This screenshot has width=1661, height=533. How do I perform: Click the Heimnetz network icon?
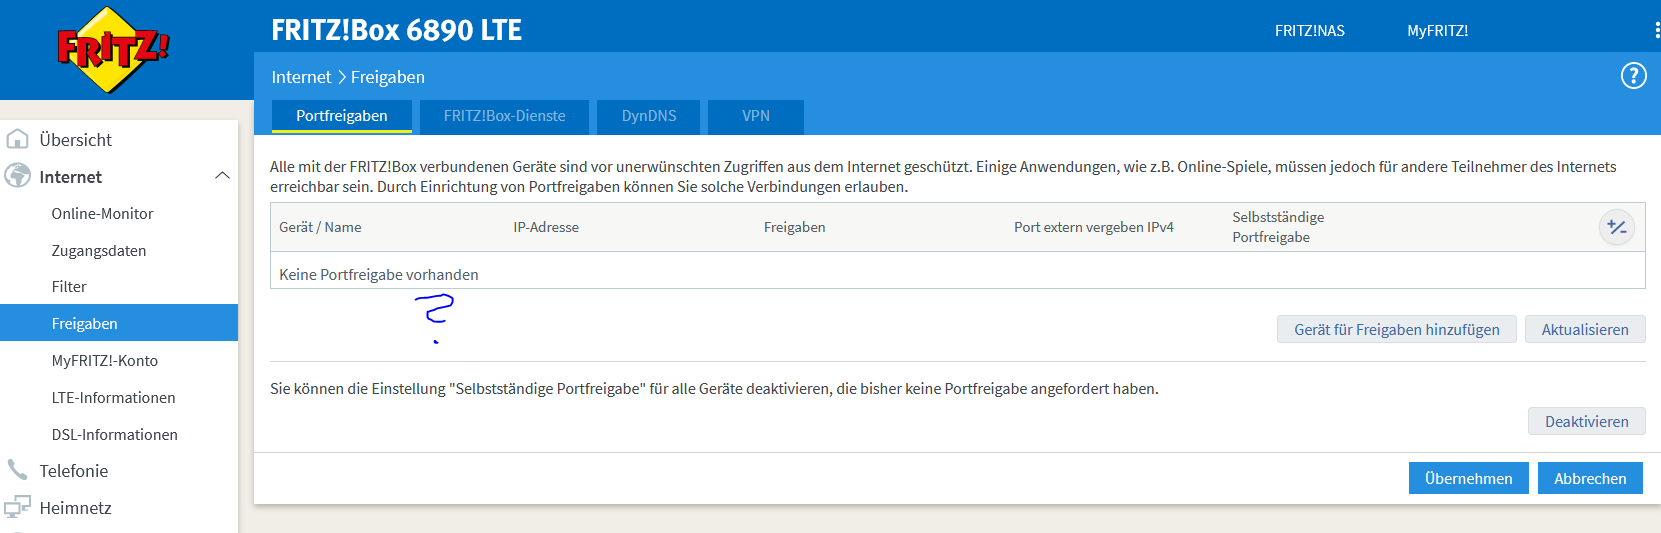pyautogui.click(x=18, y=507)
